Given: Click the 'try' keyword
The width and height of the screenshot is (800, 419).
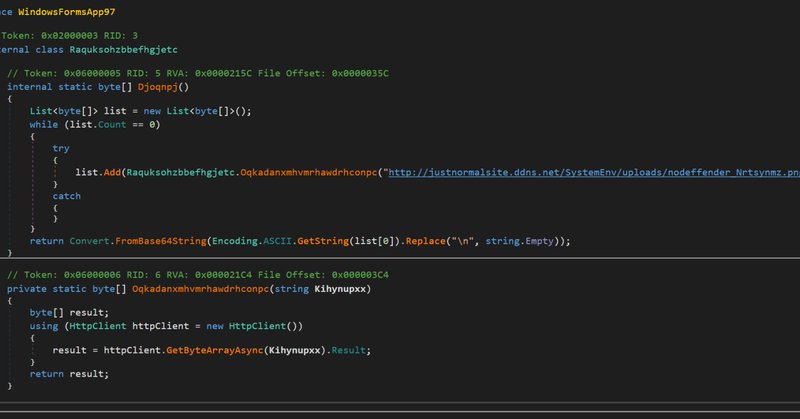Looking at the screenshot, I should (61, 148).
